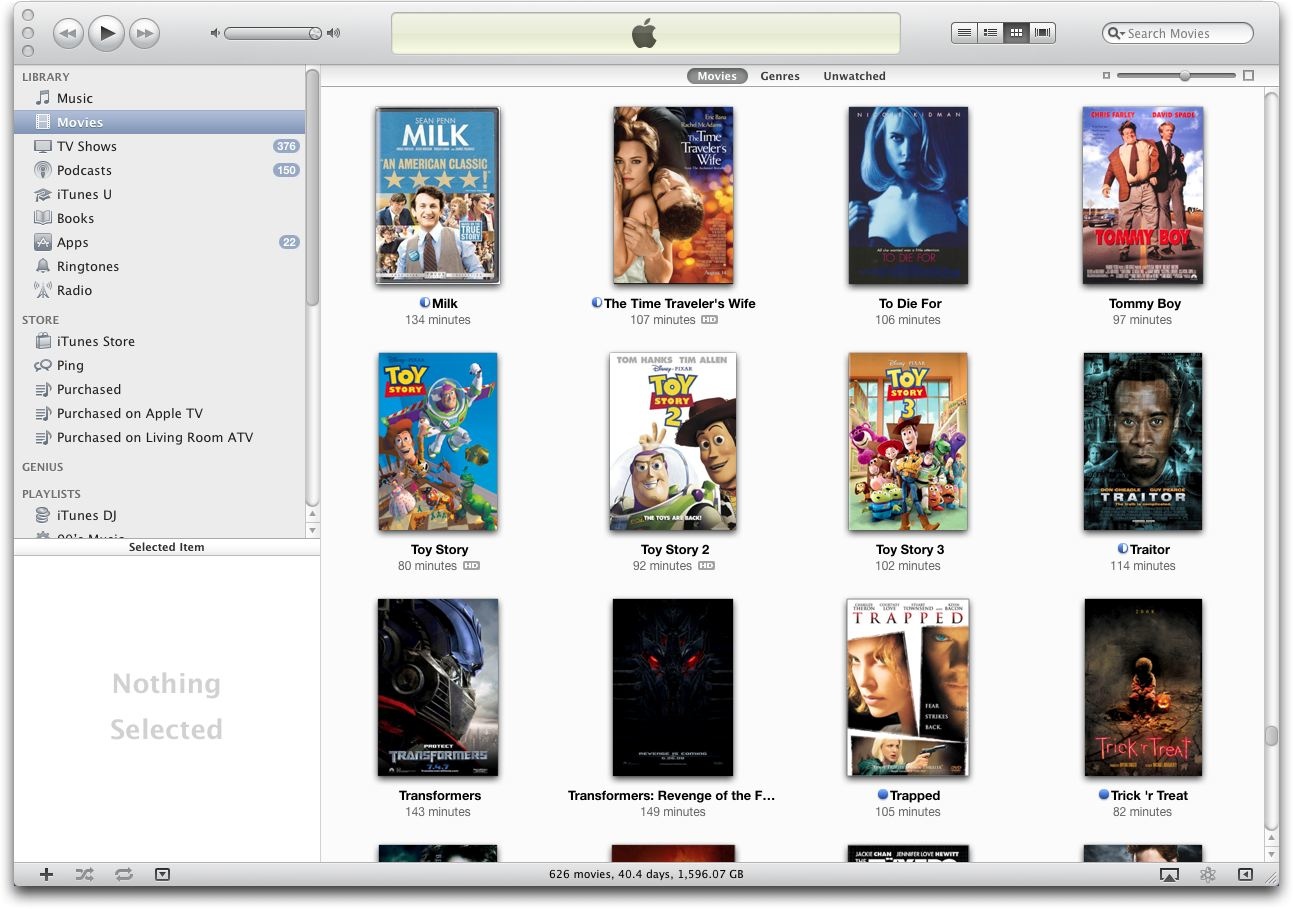Click the low-volume speaker icon
The height and width of the screenshot is (909, 1293).
coord(214,33)
